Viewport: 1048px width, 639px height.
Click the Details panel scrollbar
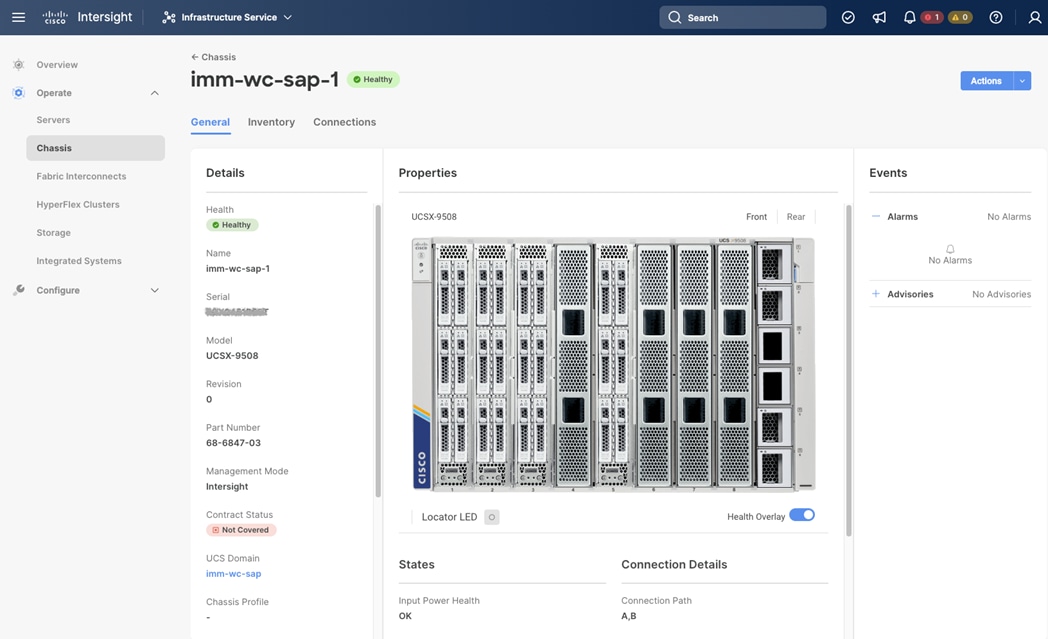378,351
